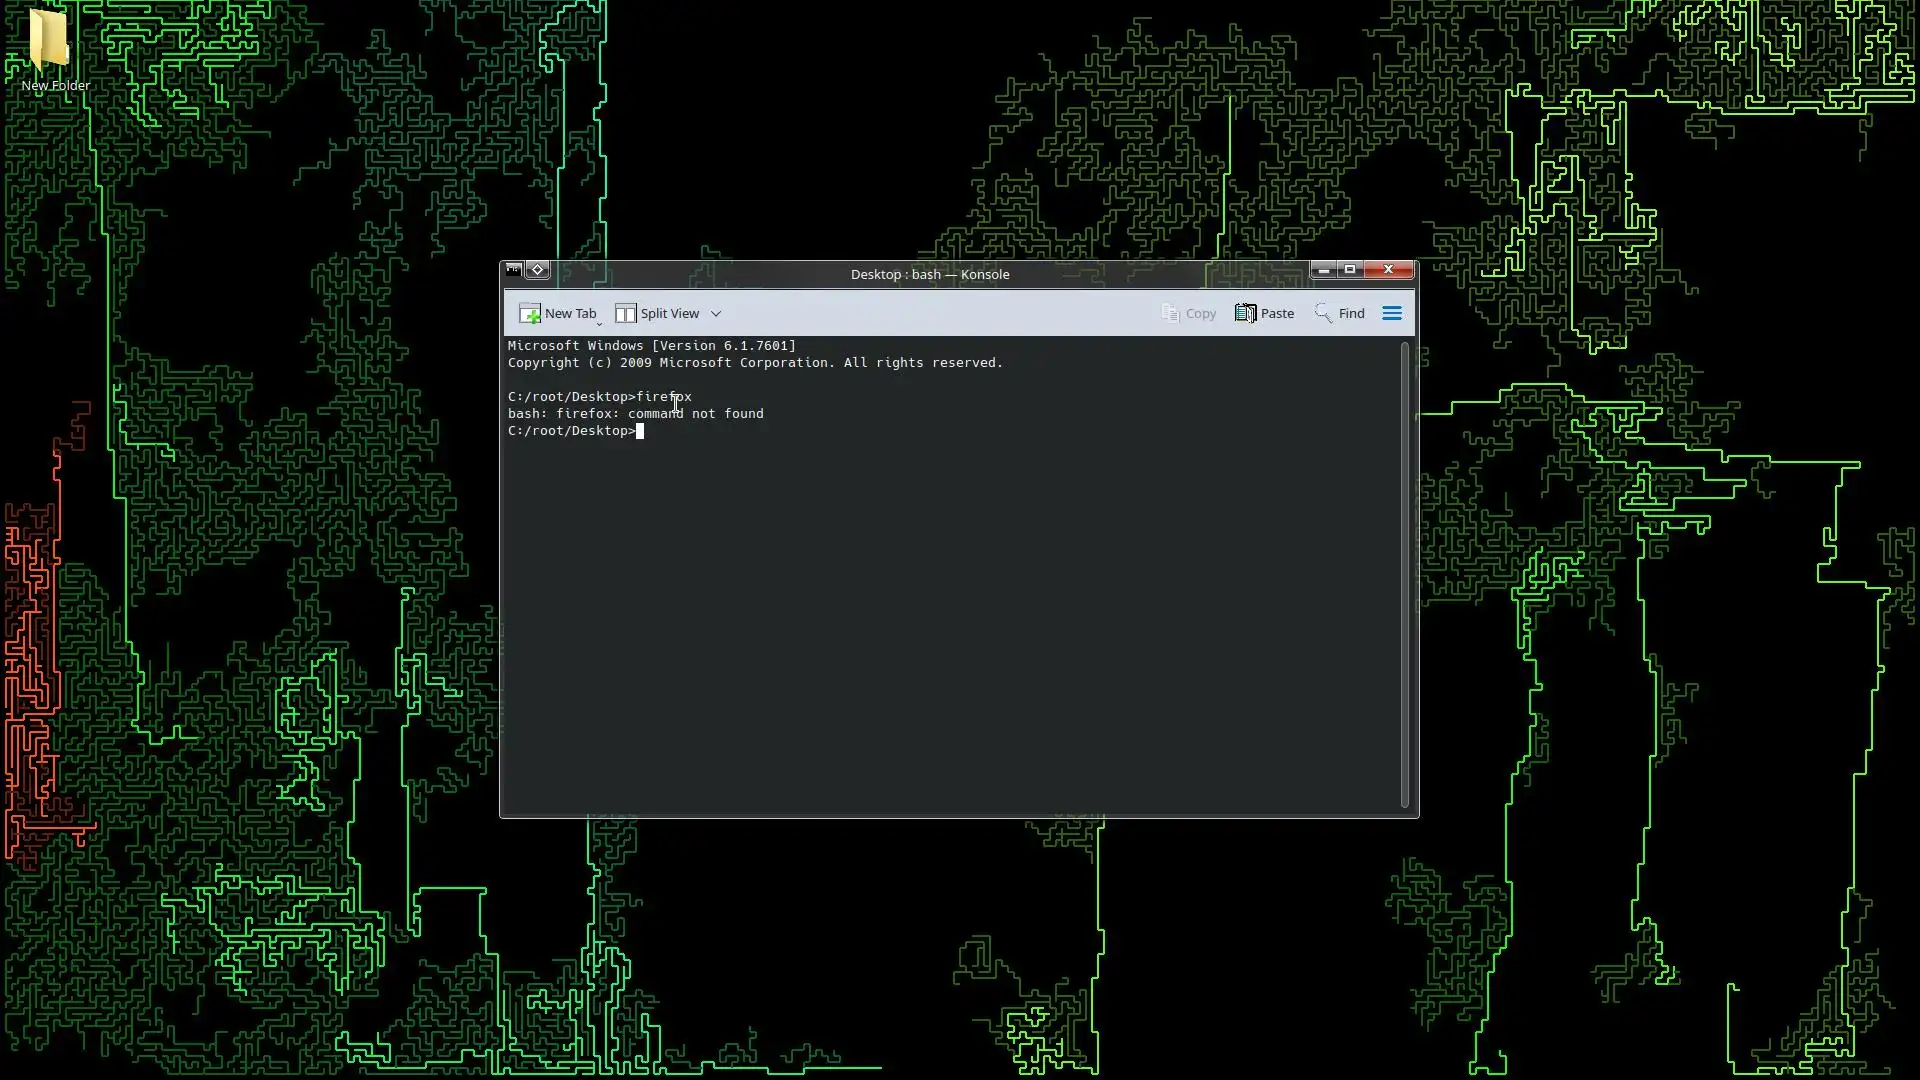Click the Copy icon in toolbar
Image resolution: width=1920 pixels, height=1080 pixels.
[1170, 313]
